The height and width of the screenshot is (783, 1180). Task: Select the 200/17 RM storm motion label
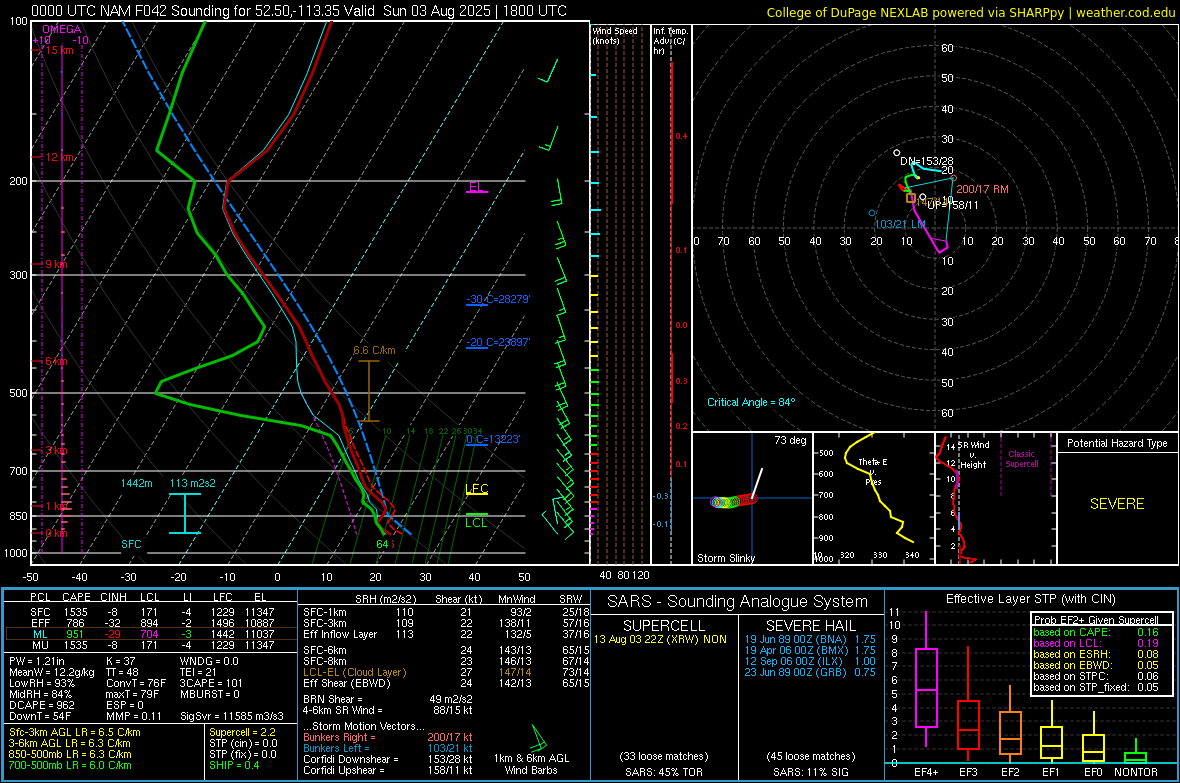coord(982,189)
